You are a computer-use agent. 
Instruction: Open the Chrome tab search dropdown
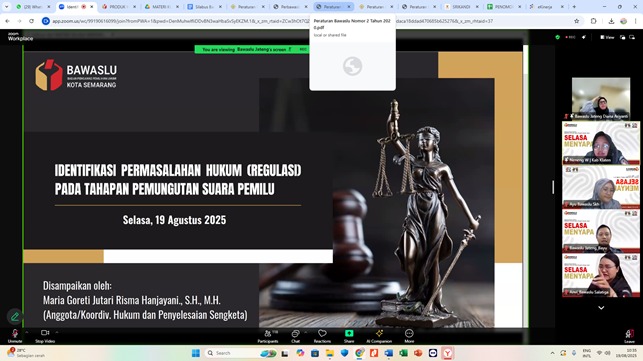pyautogui.click(x=6, y=7)
